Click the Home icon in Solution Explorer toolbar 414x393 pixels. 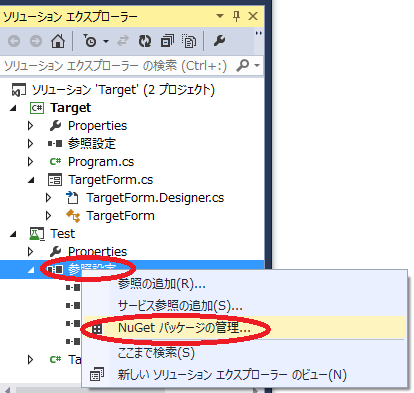(58, 41)
